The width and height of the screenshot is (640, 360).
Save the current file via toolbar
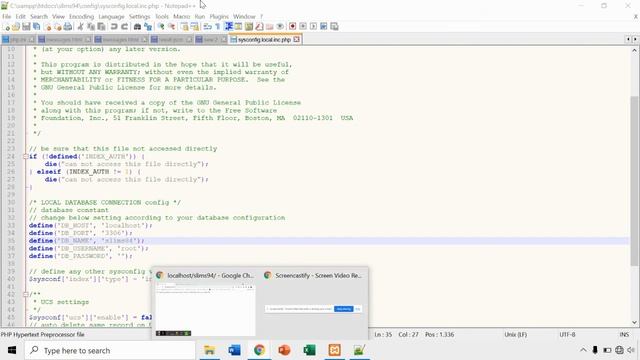point(26,27)
